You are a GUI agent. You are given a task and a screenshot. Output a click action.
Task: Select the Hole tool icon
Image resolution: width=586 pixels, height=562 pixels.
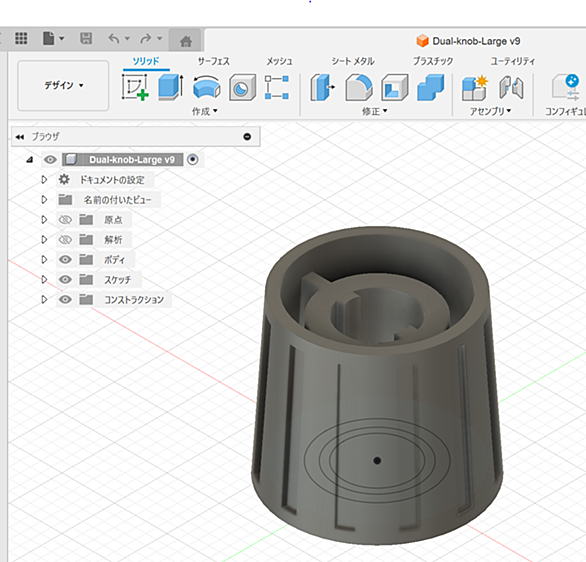tap(242, 87)
